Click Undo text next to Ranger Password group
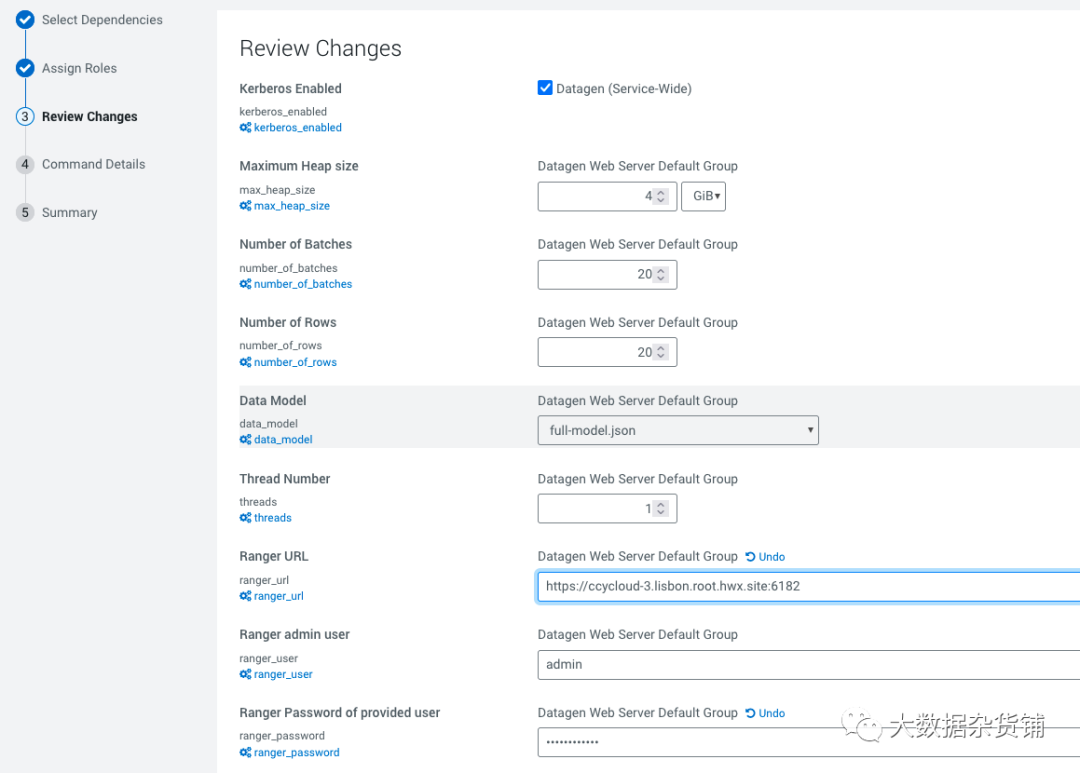Image resolution: width=1080 pixels, height=773 pixels. [771, 713]
